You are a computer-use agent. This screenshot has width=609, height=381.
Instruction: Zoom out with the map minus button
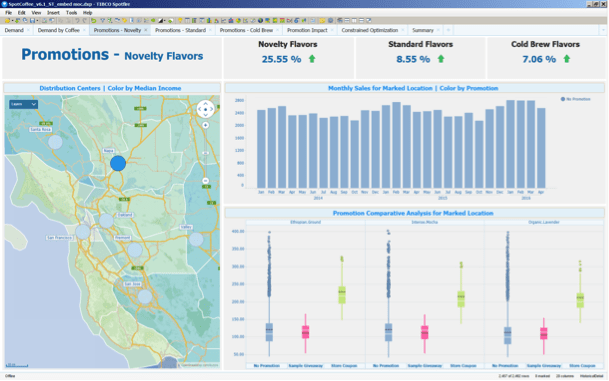[x=205, y=181]
